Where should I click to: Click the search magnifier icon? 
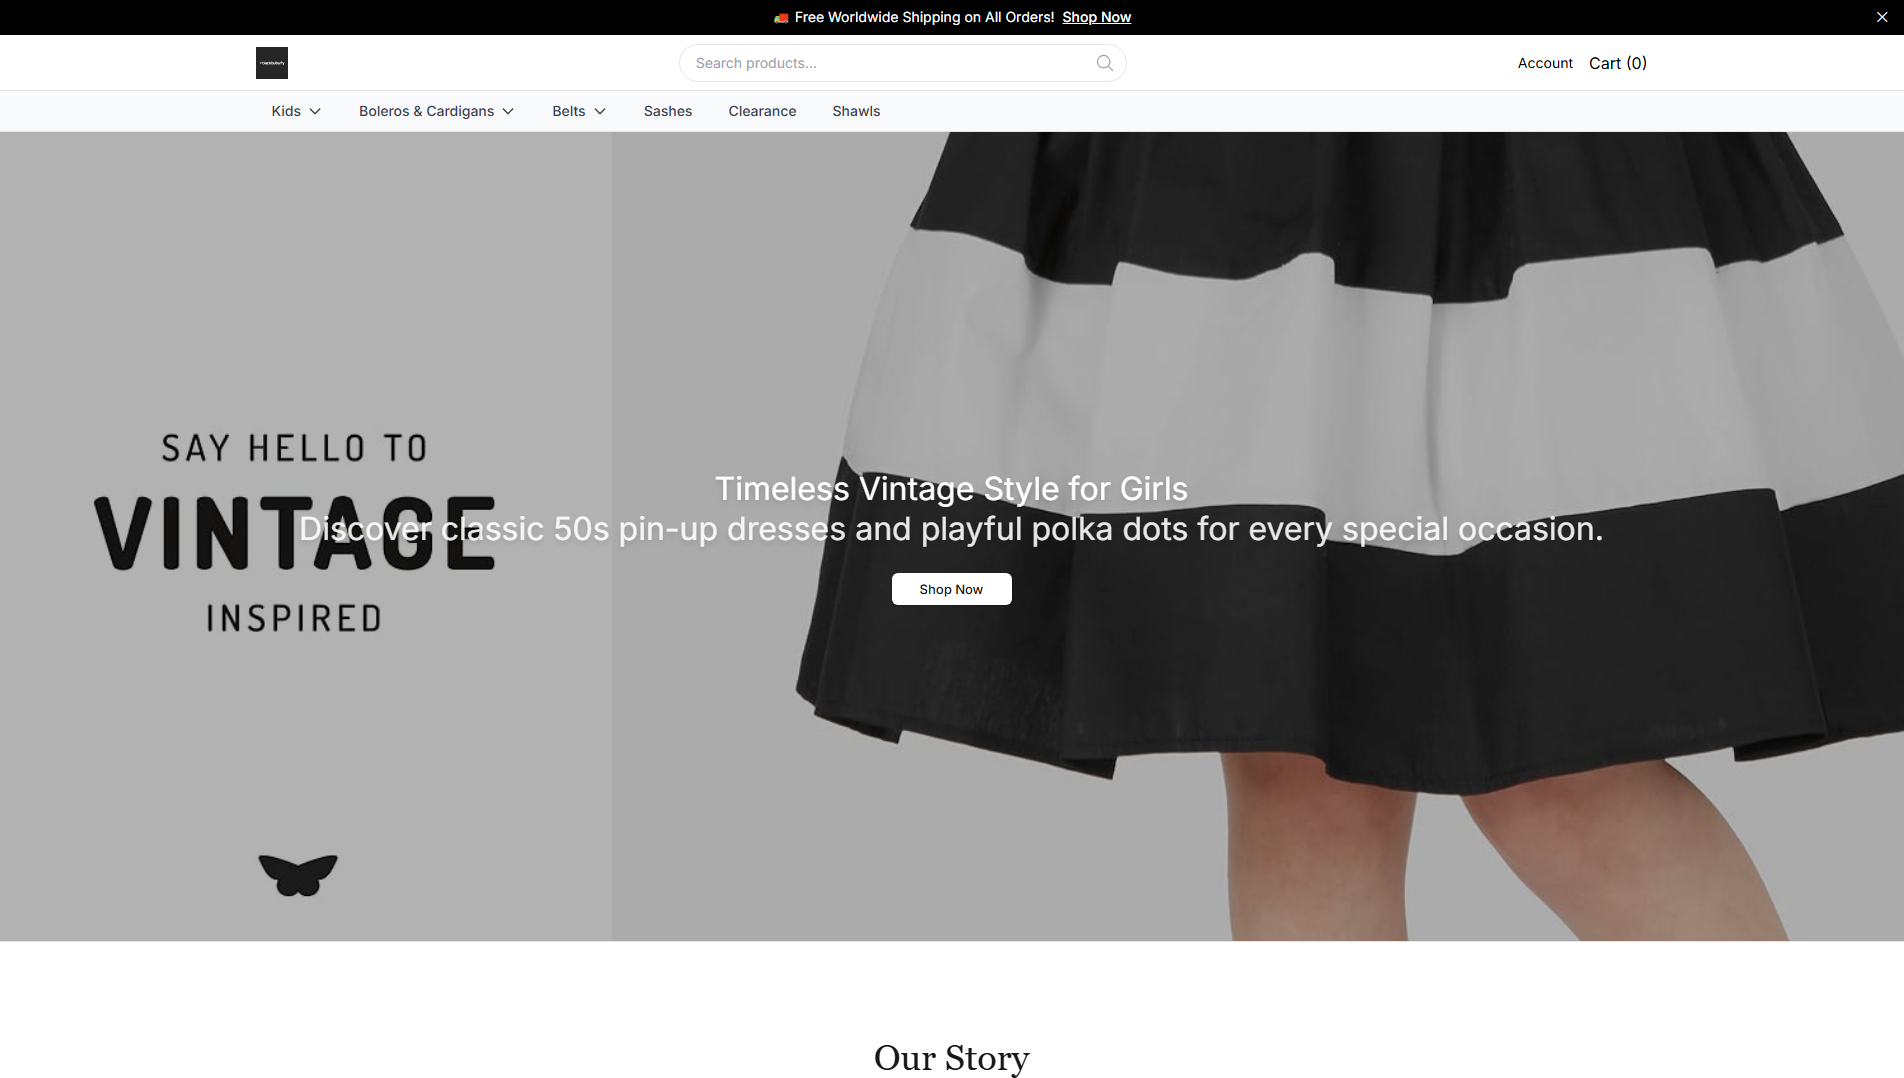pos(1104,63)
